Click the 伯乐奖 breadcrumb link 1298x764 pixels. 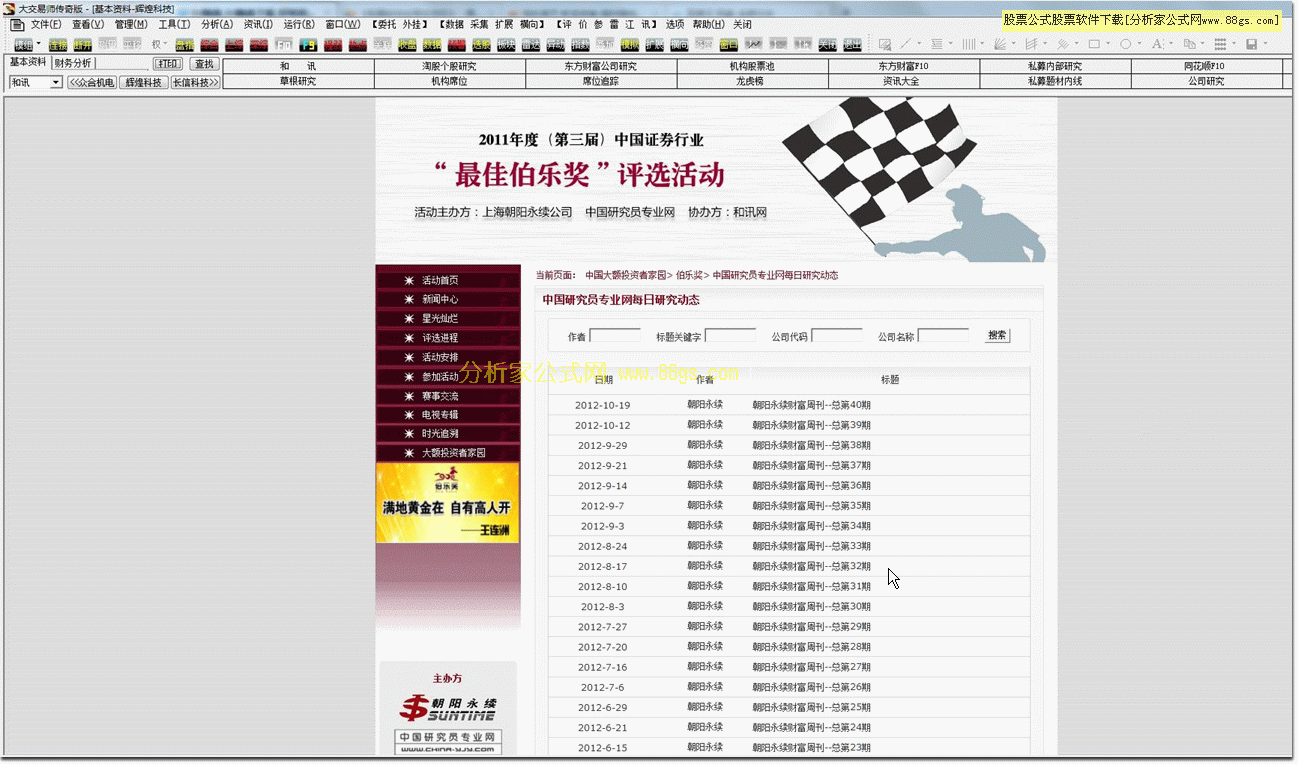click(x=689, y=275)
